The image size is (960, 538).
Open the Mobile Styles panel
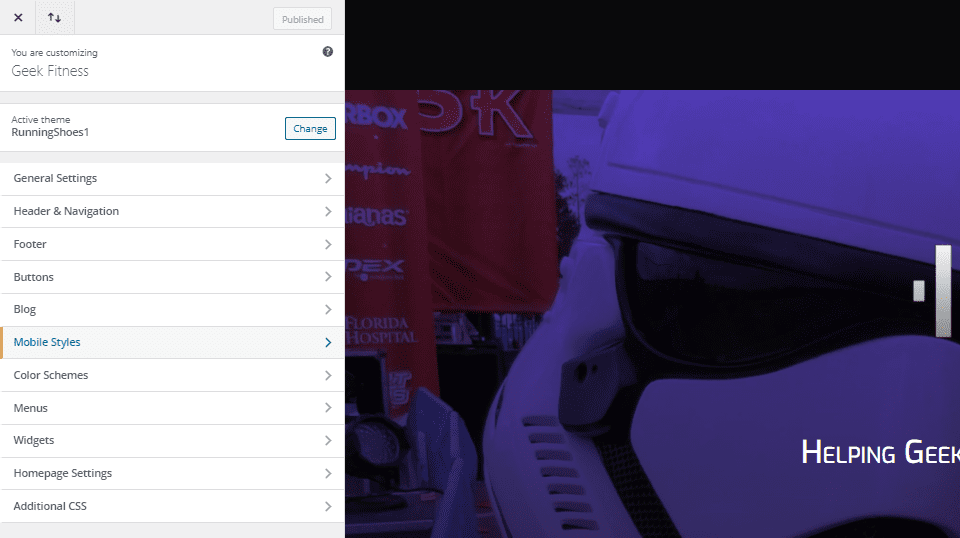(x=172, y=343)
